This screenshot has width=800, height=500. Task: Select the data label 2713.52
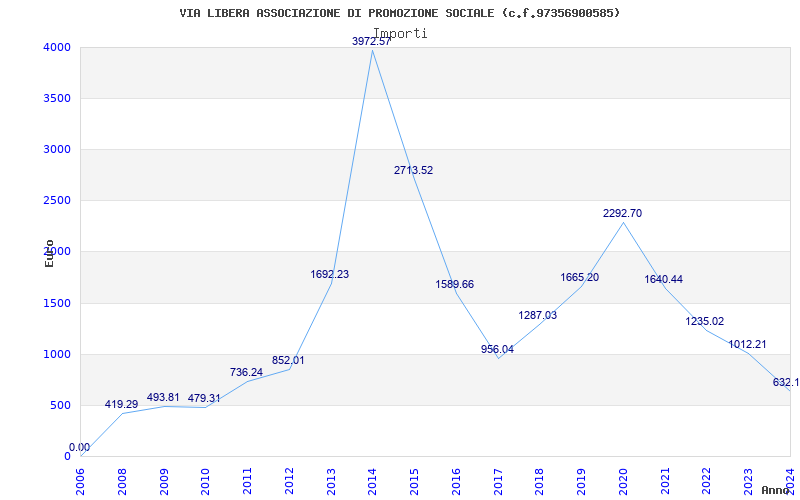point(413,170)
